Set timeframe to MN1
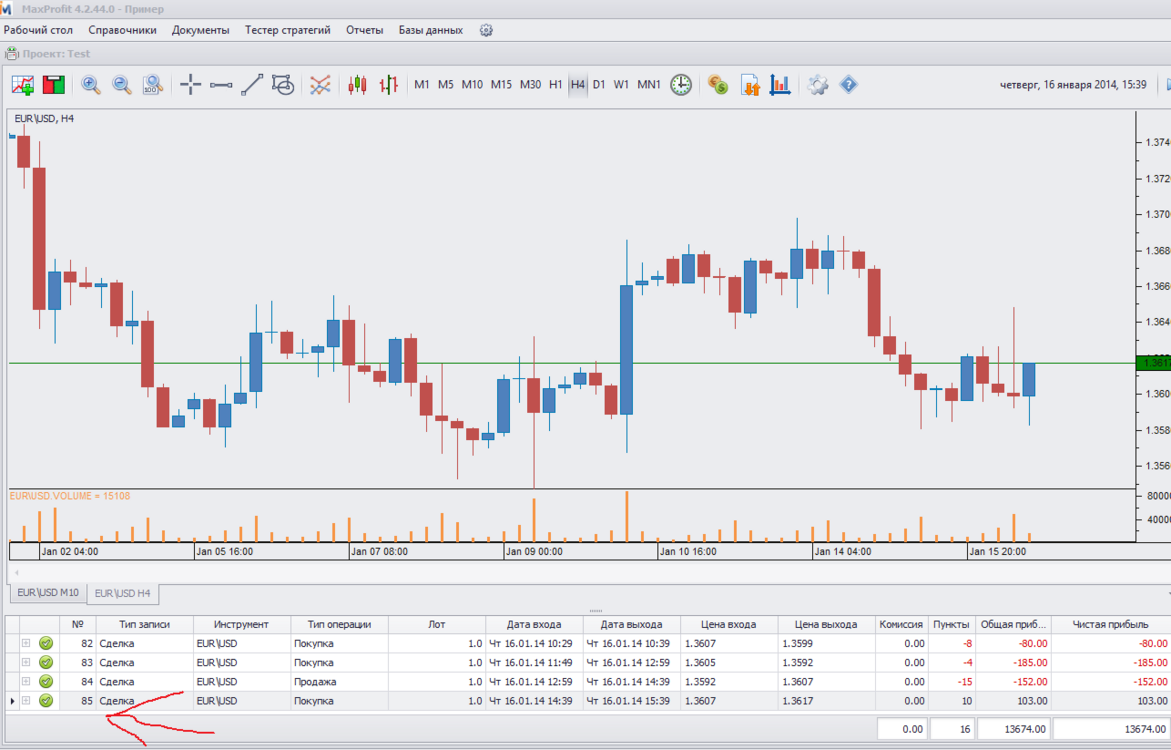The height and width of the screenshot is (750, 1171). point(649,85)
